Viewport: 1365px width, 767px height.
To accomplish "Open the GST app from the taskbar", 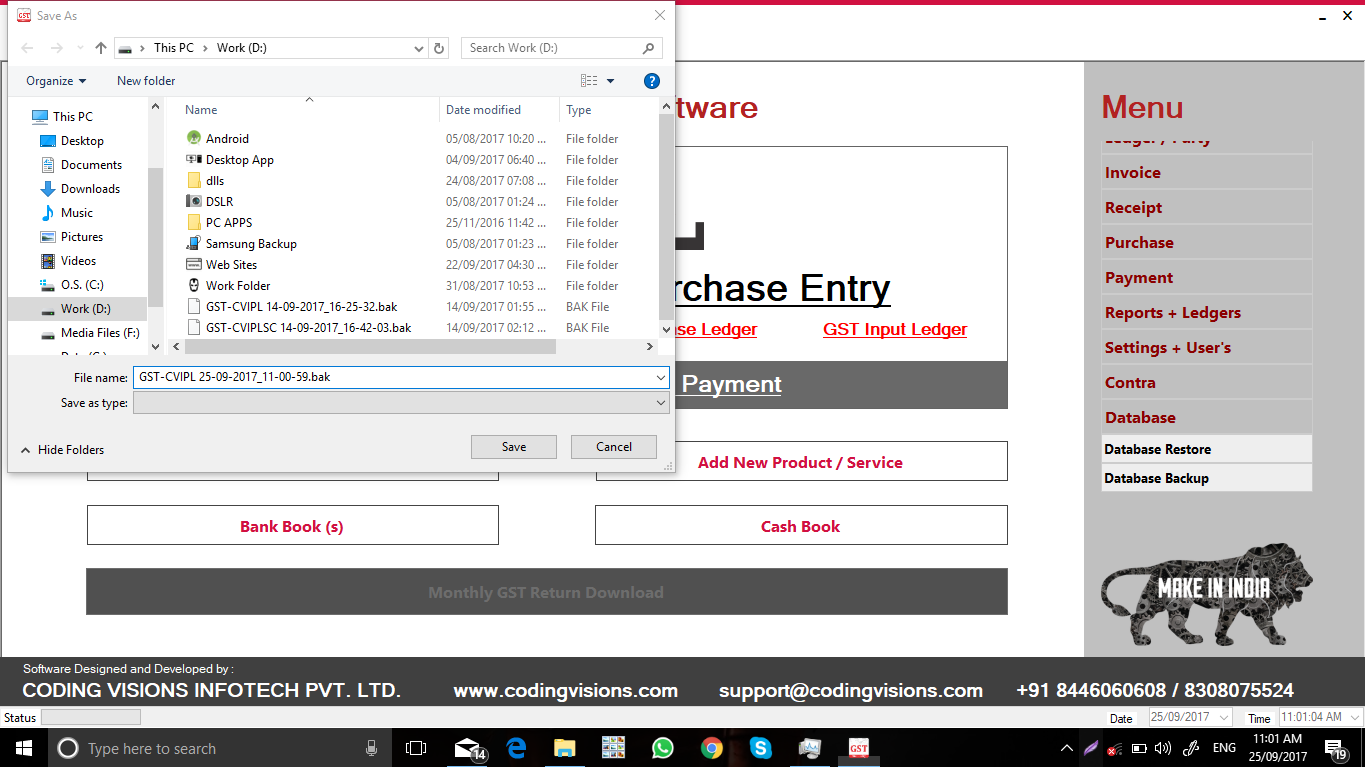I will 857,747.
